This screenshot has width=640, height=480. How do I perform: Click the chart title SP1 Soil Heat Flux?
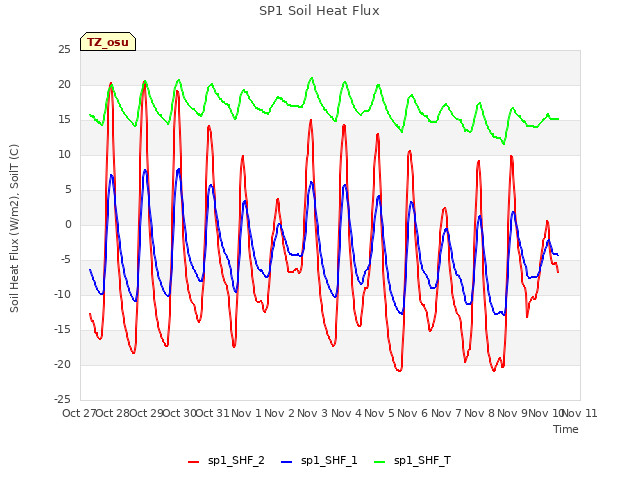pos(319,11)
